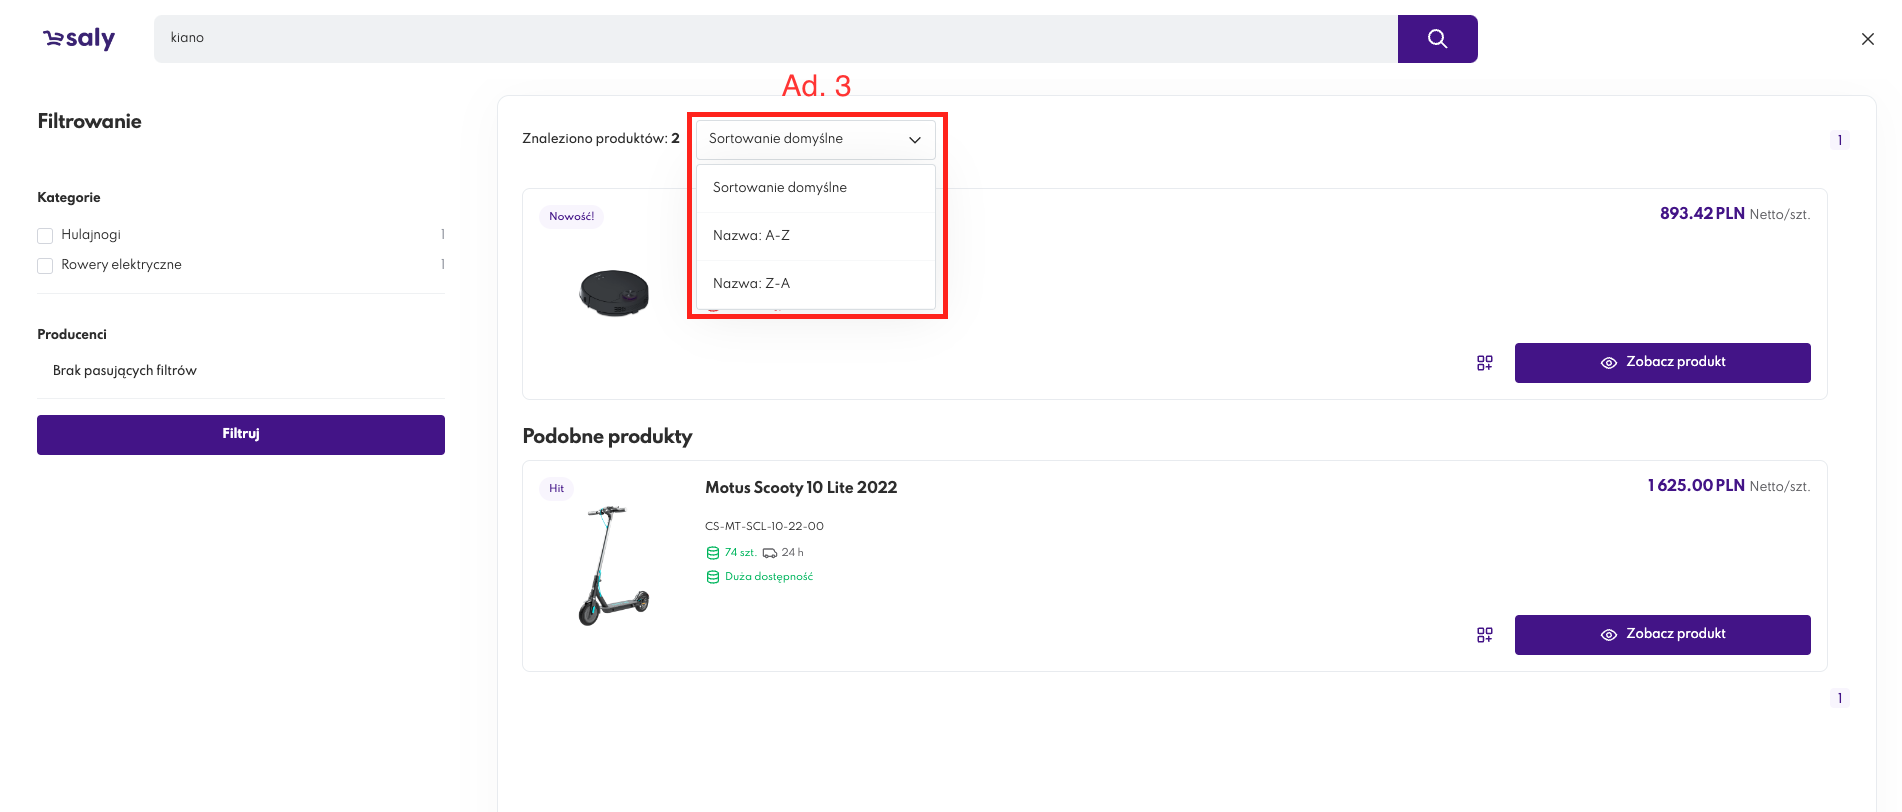Select Sortowanie domyślne option in list
The height and width of the screenshot is (812, 1902).
coord(780,188)
